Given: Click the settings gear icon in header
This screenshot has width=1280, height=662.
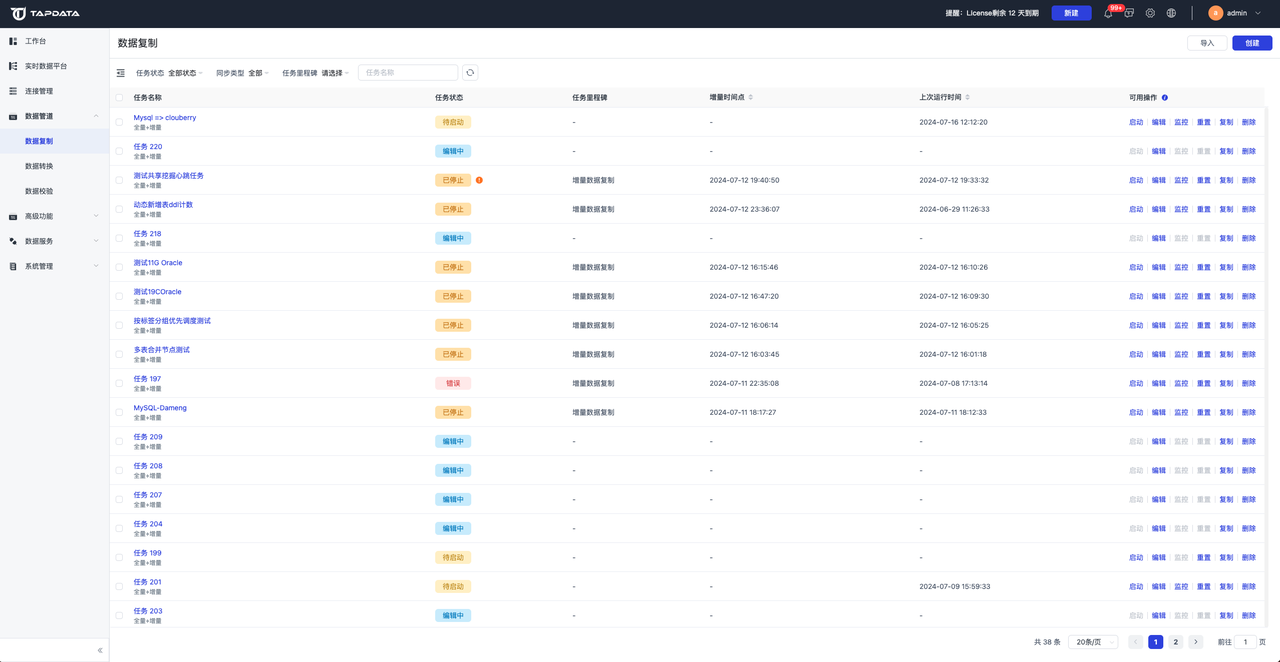Looking at the screenshot, I should 1150,13.
